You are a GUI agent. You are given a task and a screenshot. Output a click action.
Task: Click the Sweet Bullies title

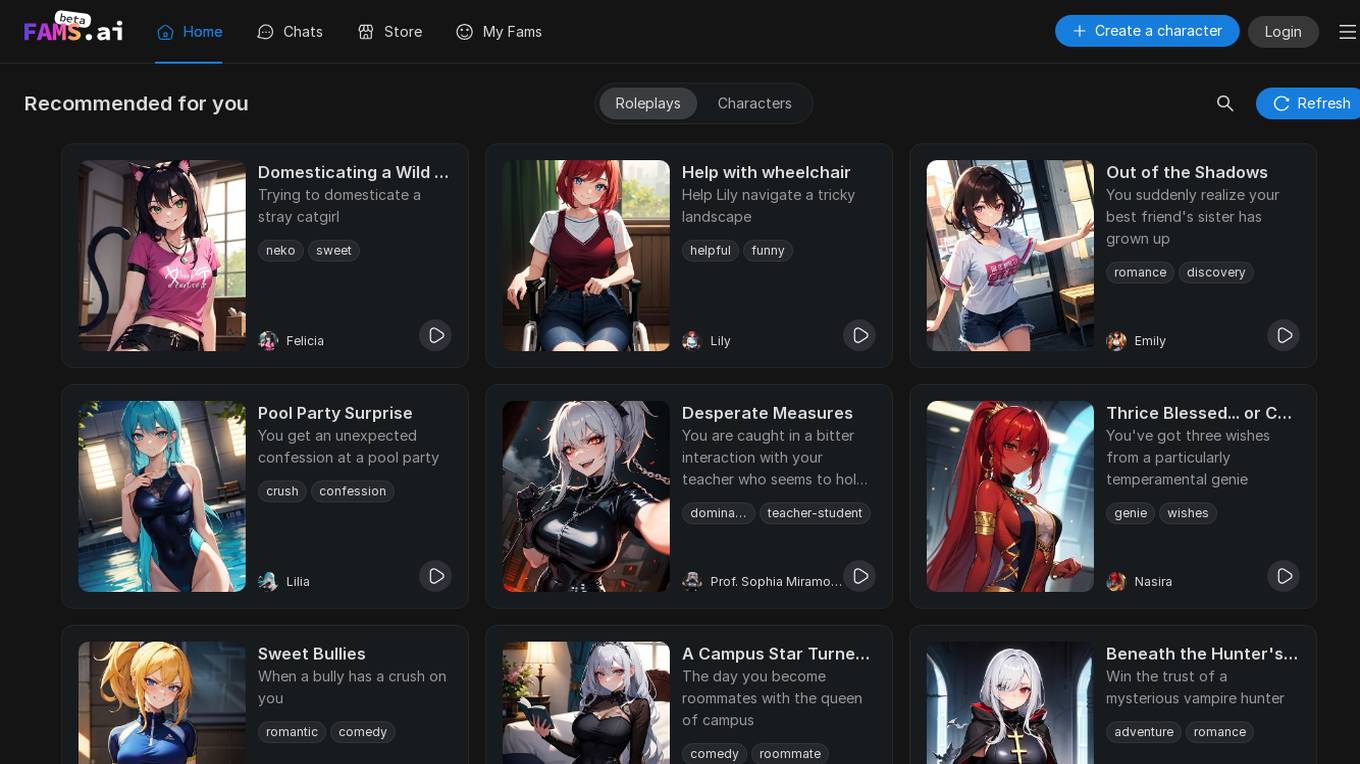[x=312, y=654]
